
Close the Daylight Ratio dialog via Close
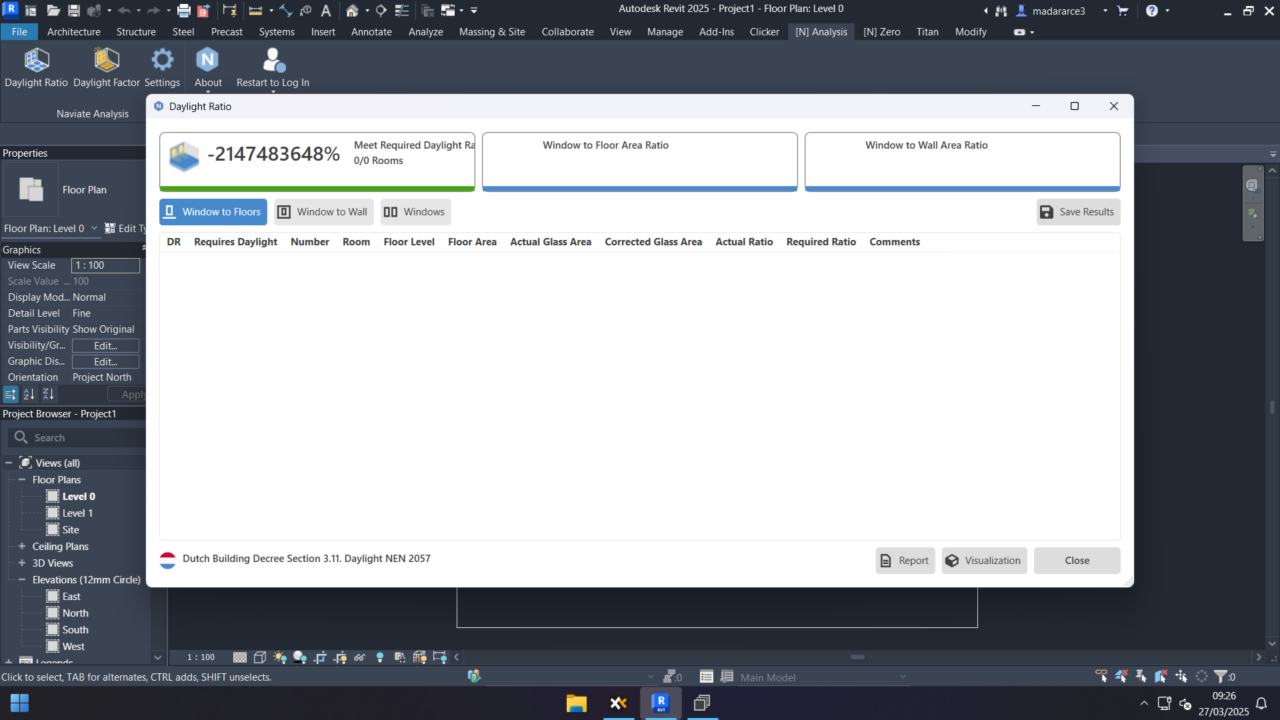[x=1076, y=561]
